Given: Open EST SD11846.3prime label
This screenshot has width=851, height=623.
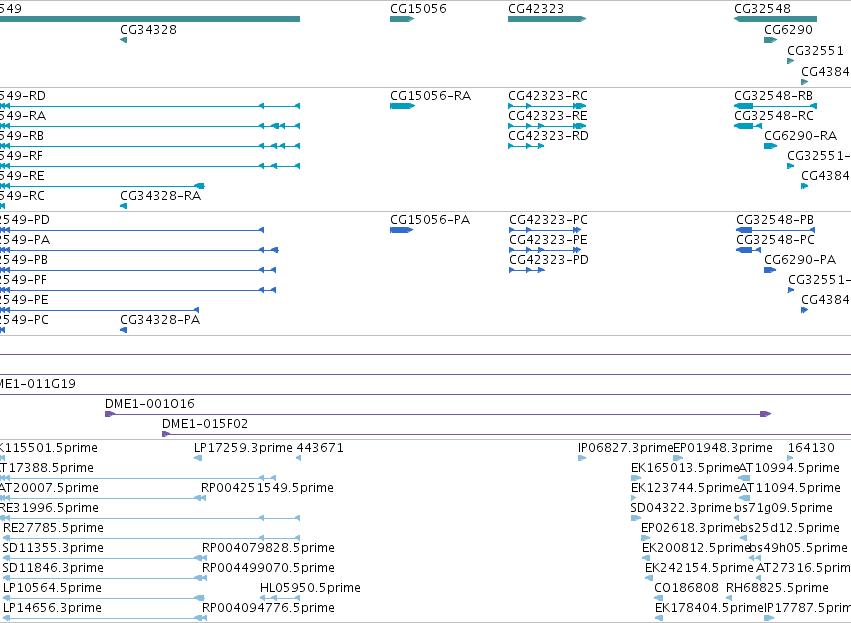Looking at the screenshot, I should pos(53,568).
